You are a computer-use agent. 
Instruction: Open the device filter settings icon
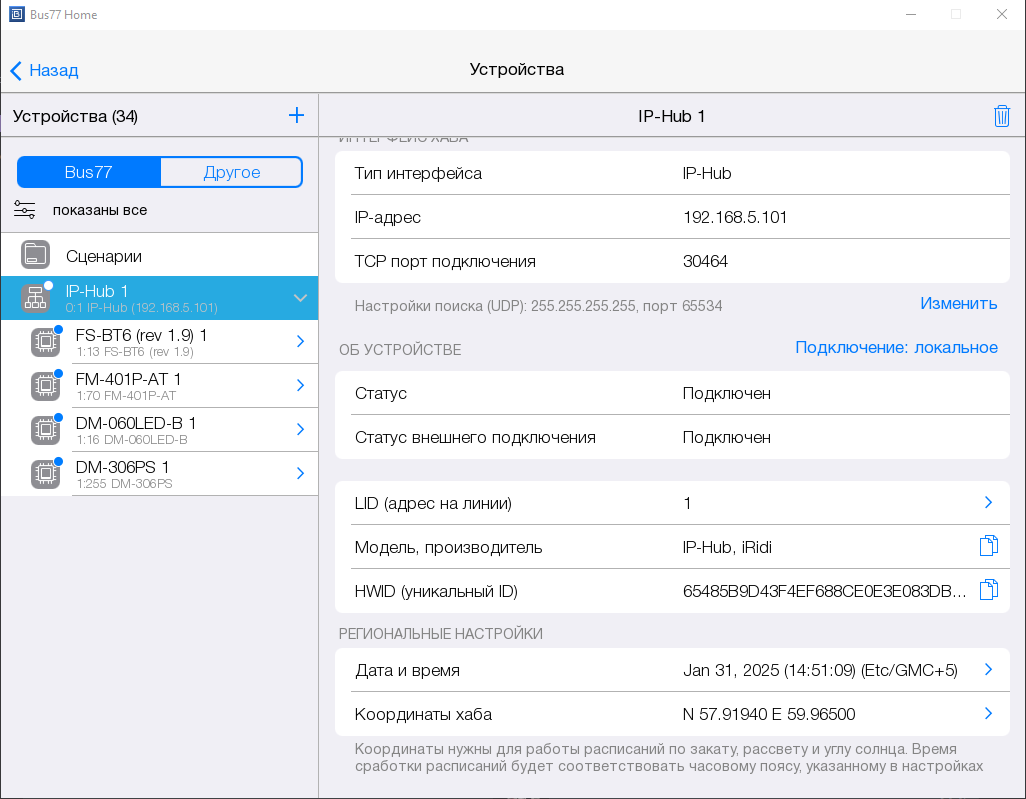tap(25, 210)
